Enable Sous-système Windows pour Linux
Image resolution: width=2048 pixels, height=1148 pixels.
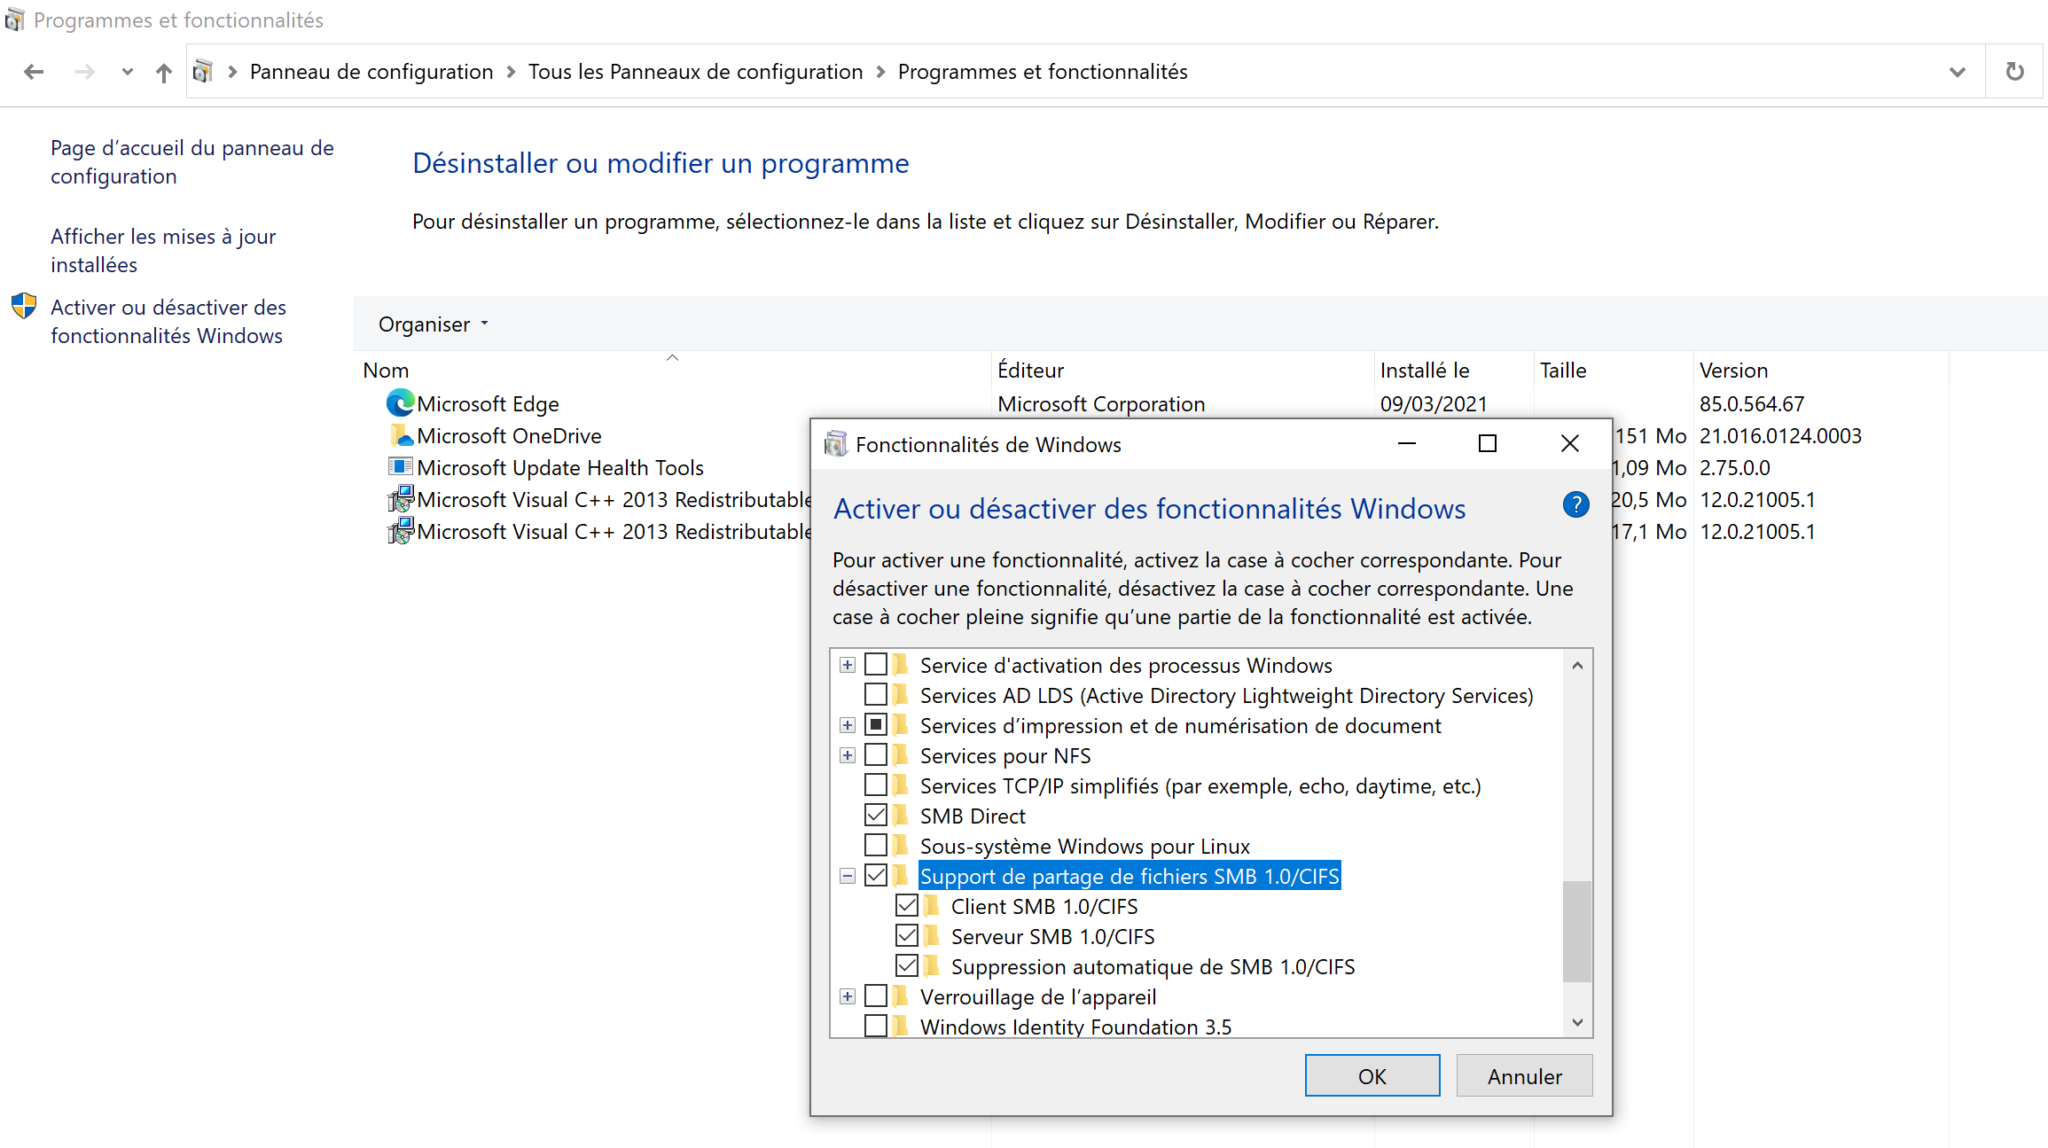coord(877,844)
